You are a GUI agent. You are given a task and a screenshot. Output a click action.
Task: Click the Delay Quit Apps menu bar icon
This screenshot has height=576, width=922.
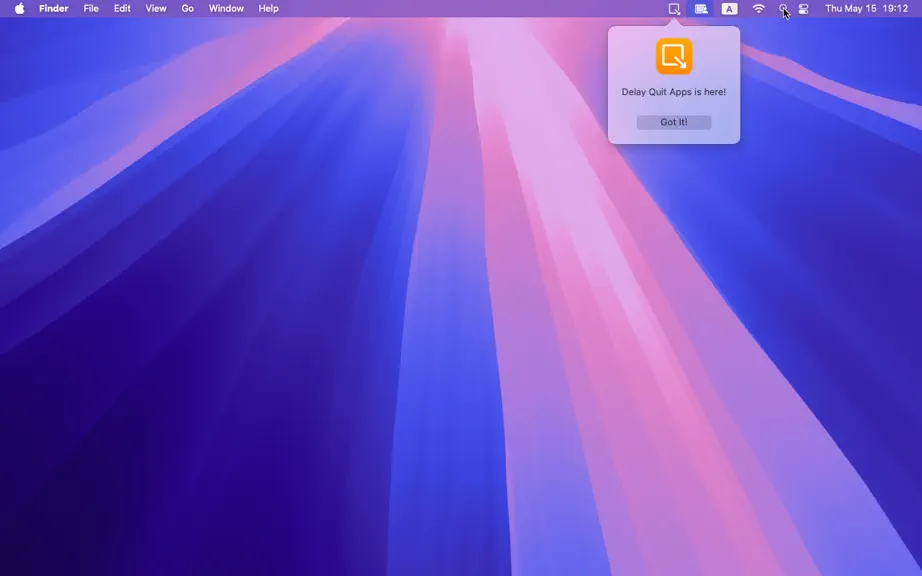(674, 9)
